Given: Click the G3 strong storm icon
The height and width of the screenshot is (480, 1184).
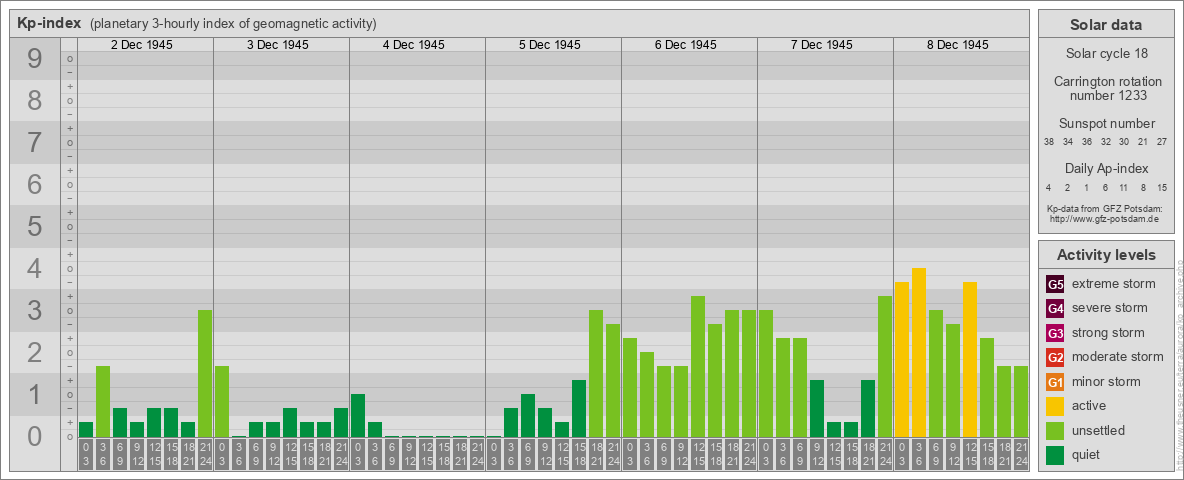Looking at the screenshot, I should coord(1055,333).
